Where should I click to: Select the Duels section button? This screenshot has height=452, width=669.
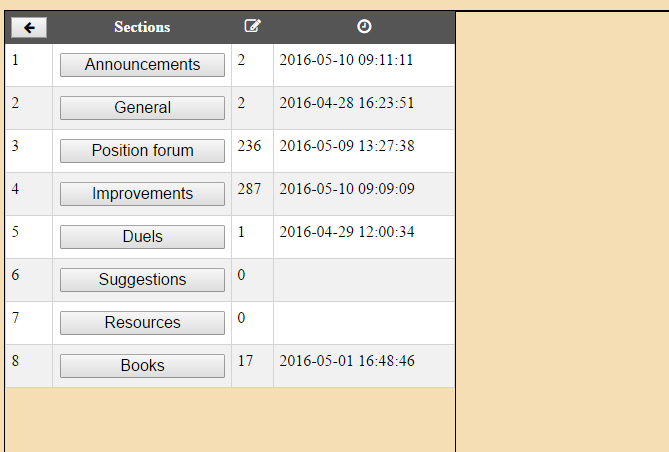143,237
